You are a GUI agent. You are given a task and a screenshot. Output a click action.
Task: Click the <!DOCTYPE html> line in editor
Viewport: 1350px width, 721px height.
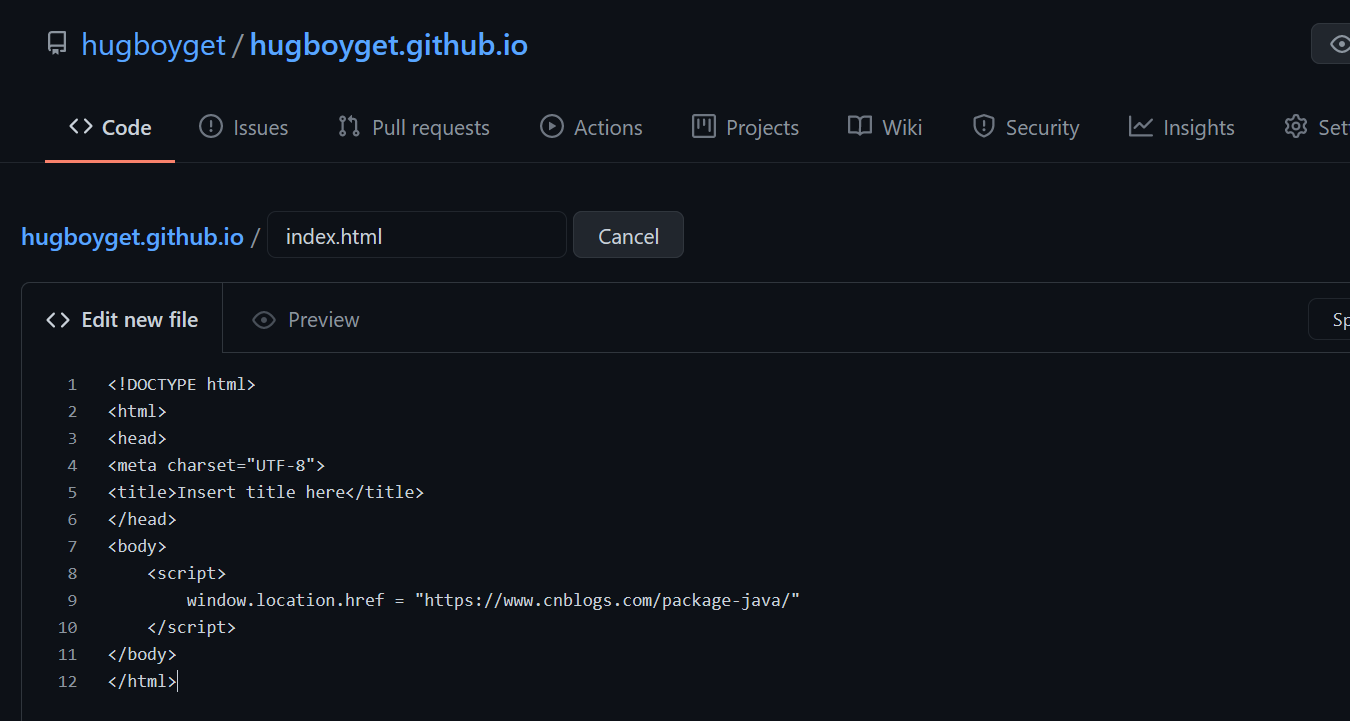pos(182,384)
